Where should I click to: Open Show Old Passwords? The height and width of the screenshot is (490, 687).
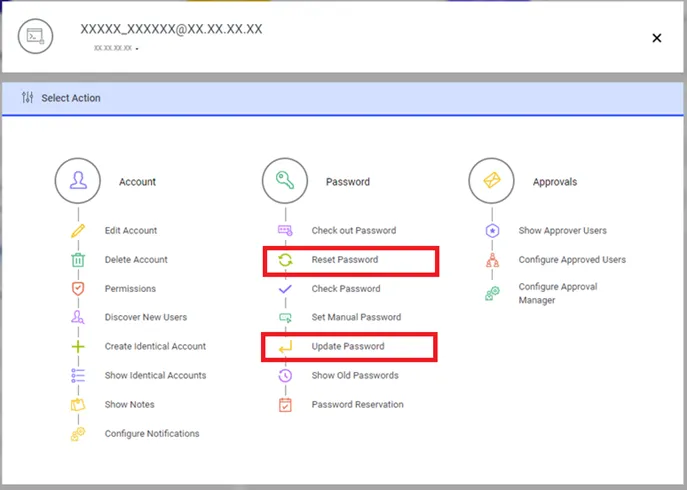[355, 375]
